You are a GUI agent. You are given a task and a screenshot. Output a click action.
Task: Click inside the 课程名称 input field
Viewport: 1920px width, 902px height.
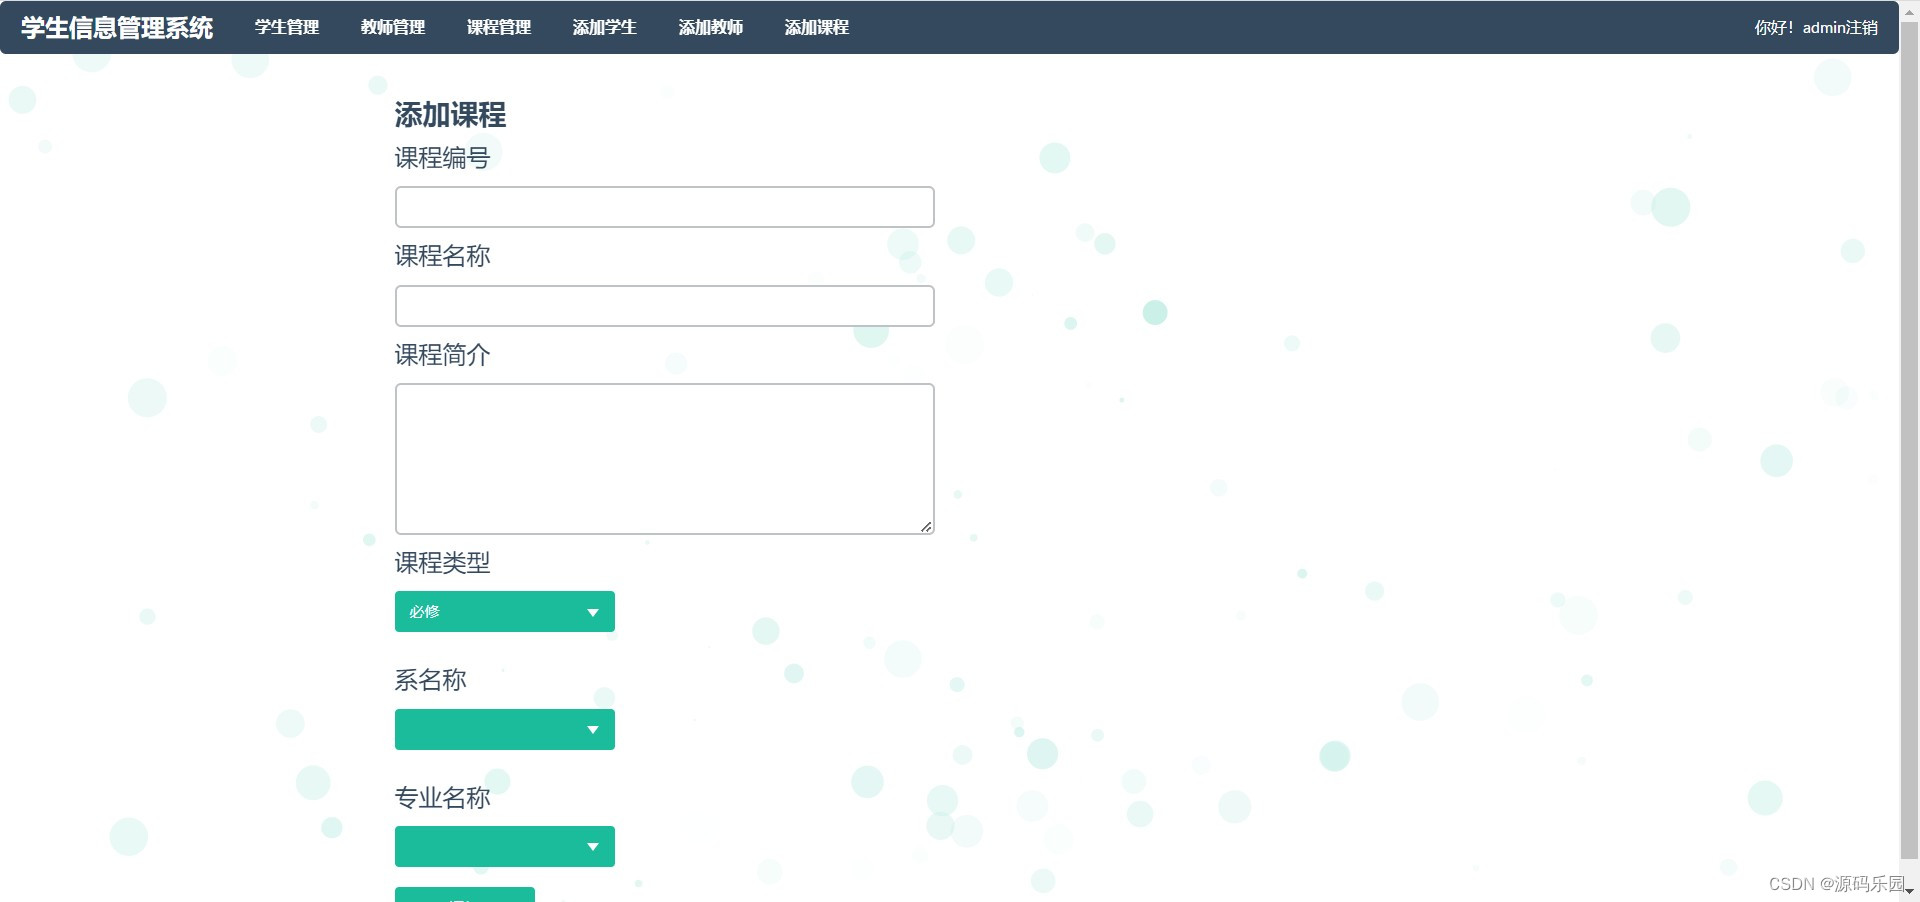[x=663, y=306]
